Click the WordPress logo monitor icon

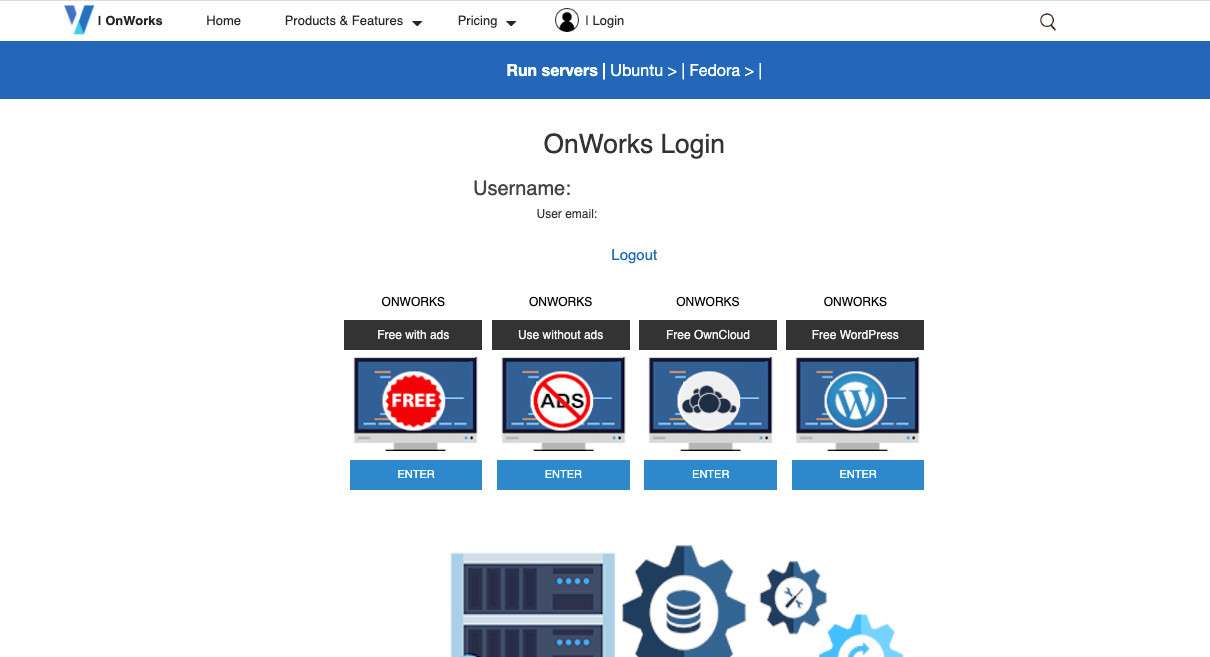point(856,398)
